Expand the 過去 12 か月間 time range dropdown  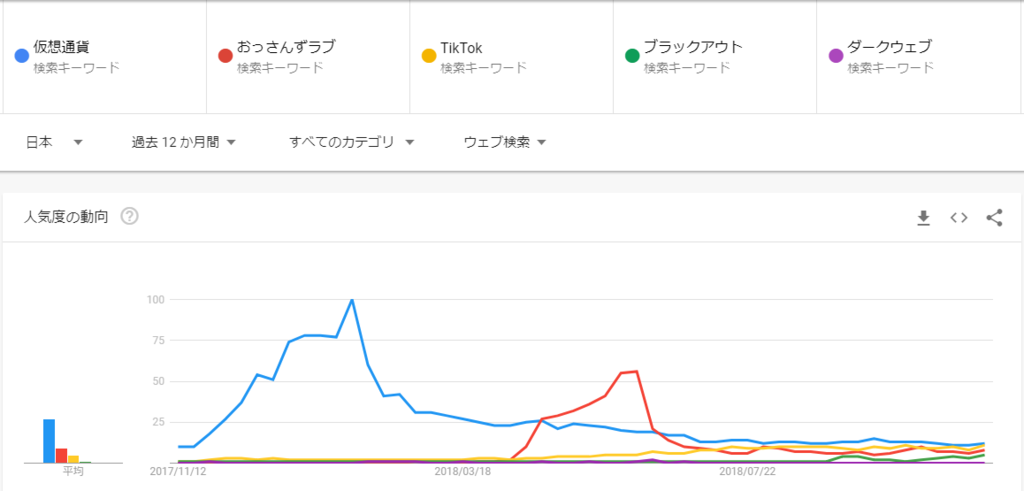point(183,142)
